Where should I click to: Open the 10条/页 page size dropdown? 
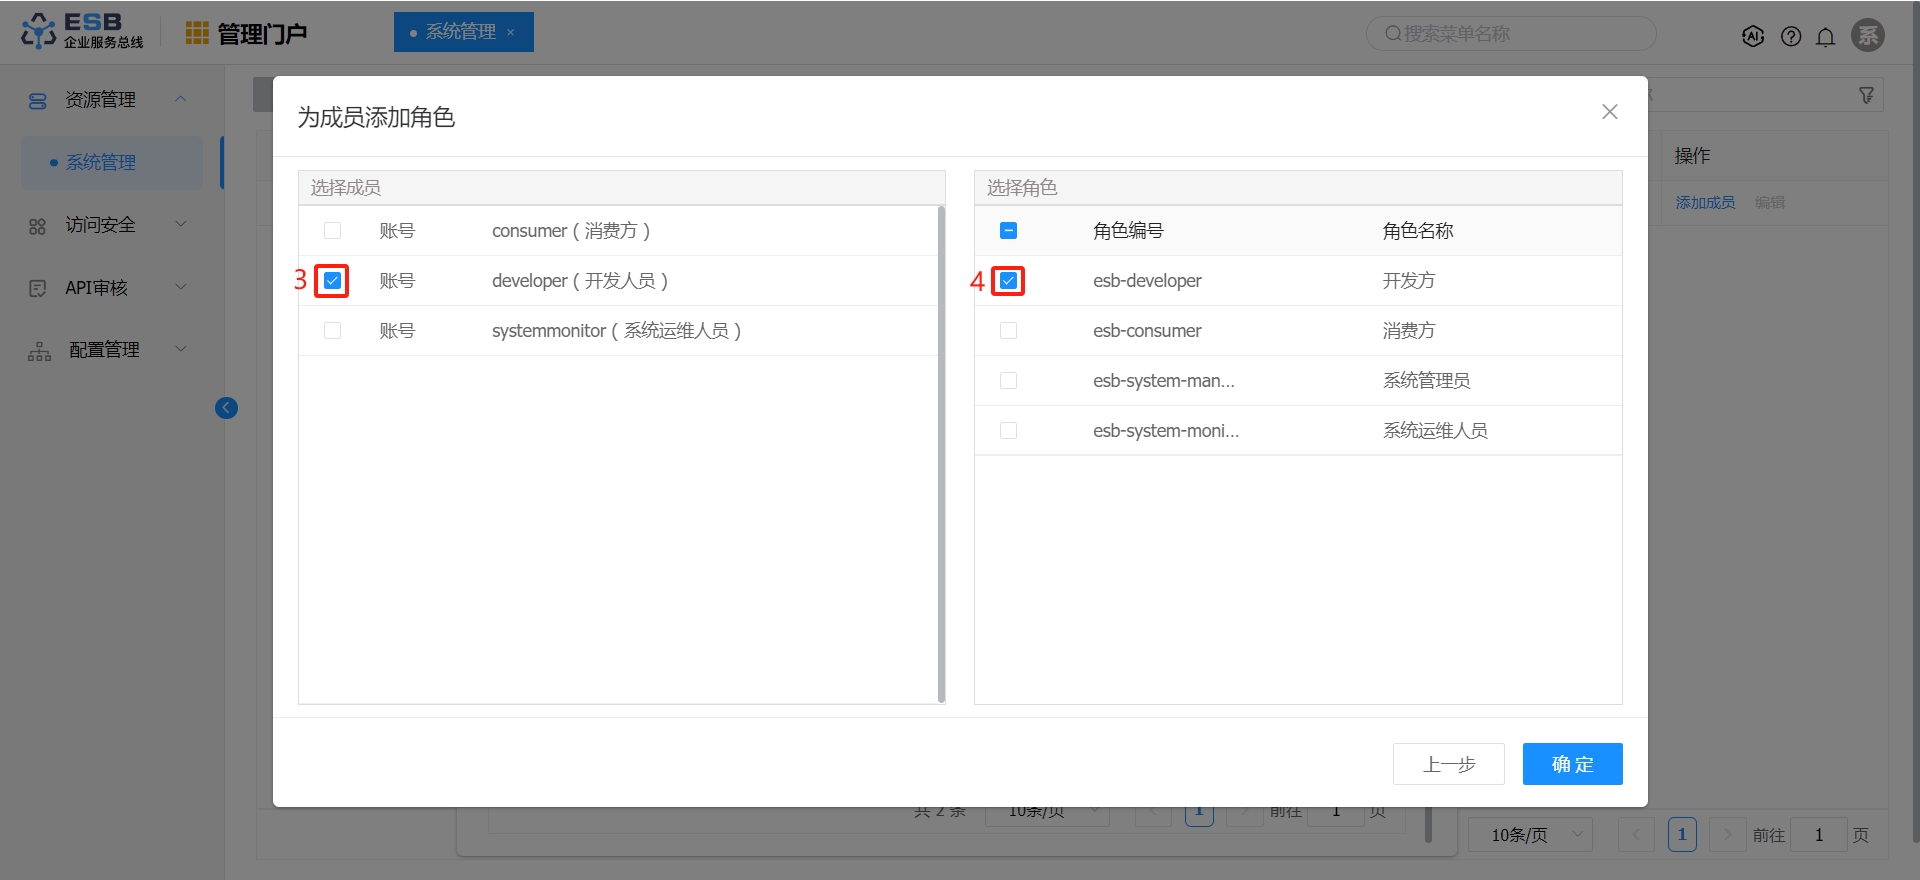click(x=1530, y=835)
